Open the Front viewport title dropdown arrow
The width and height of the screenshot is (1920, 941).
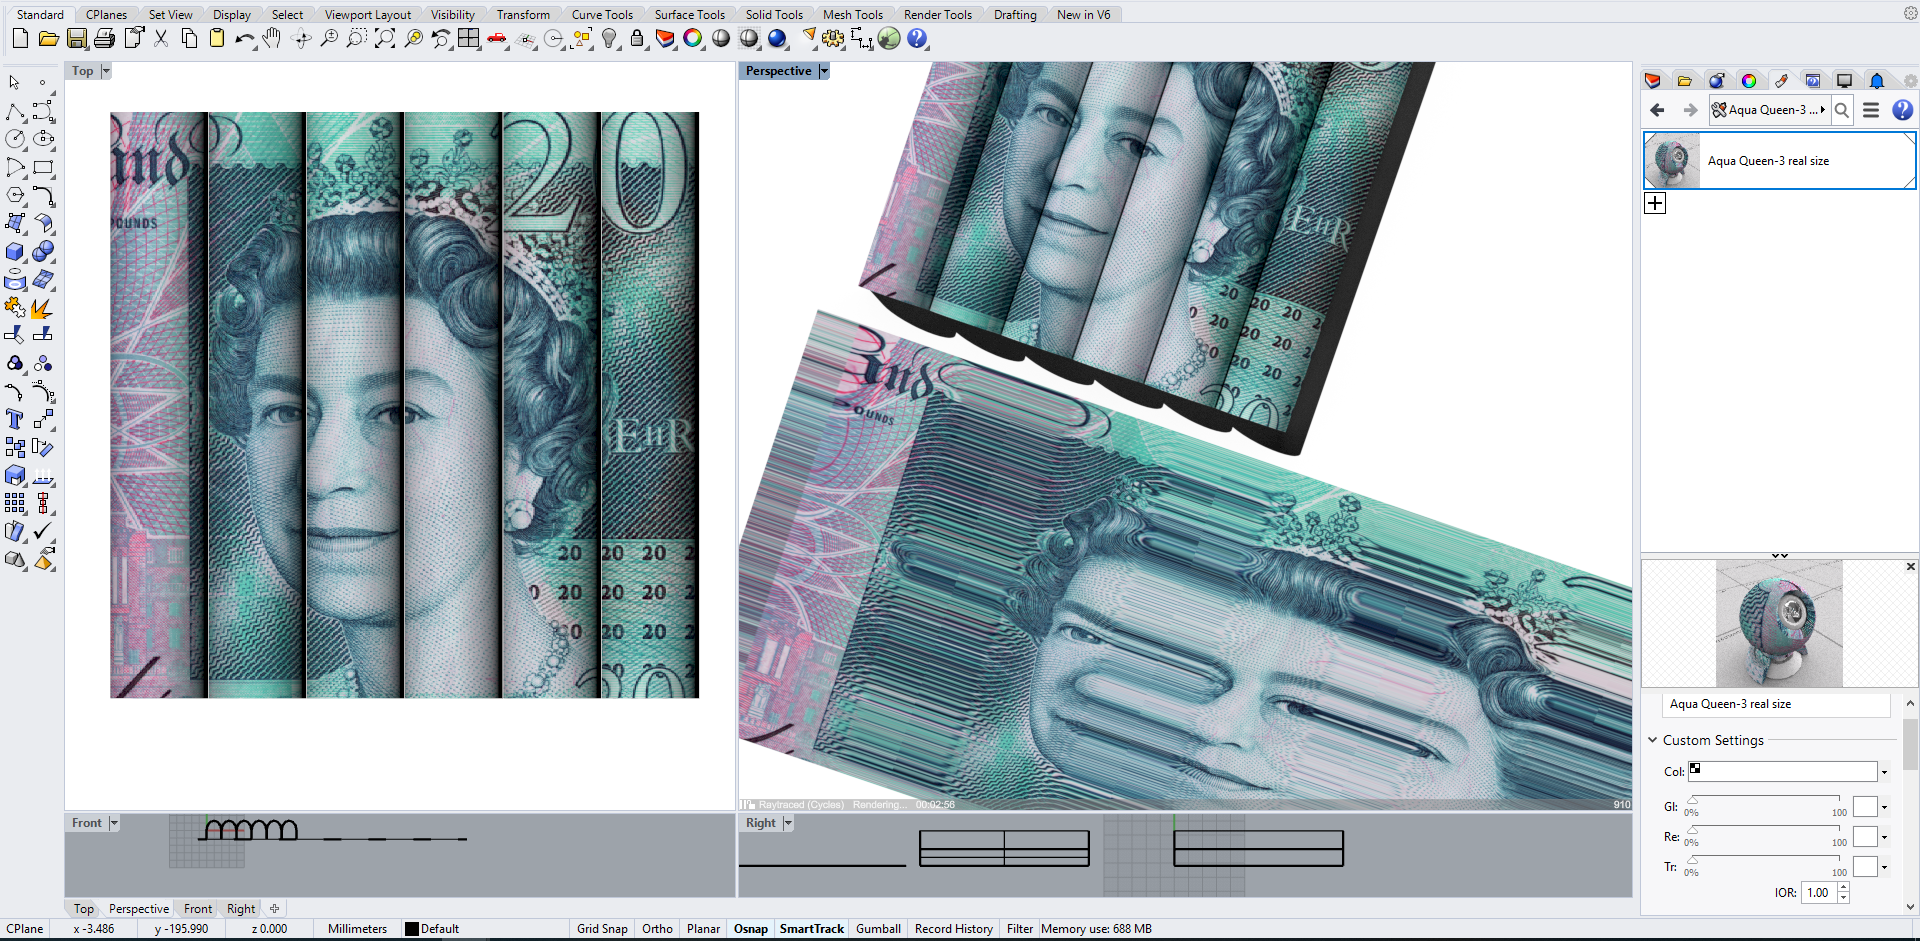[x=114, y=823]
